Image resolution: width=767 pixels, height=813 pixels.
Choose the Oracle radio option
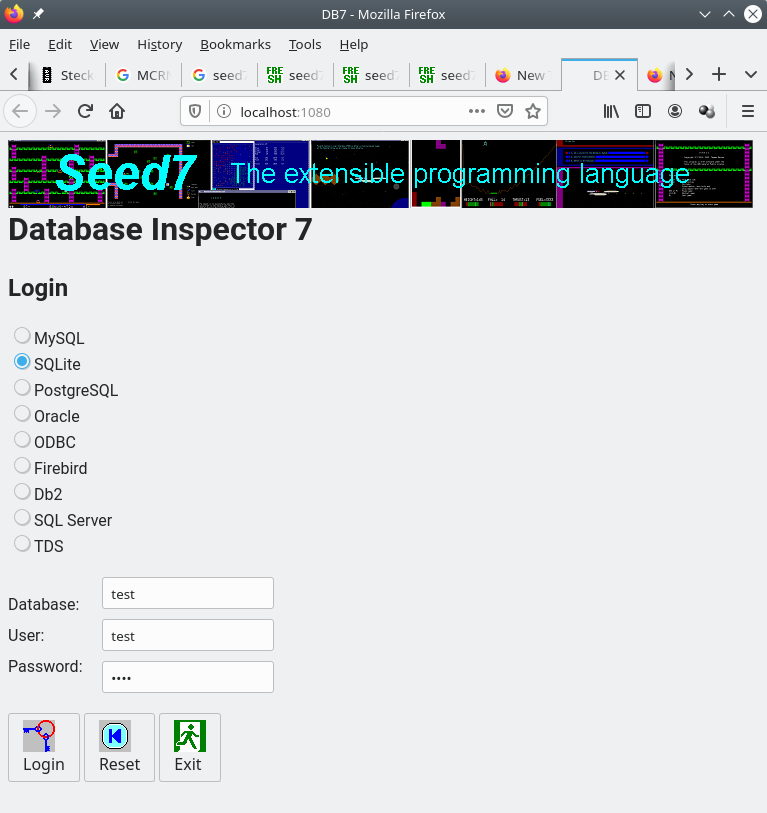click(22, 413)
